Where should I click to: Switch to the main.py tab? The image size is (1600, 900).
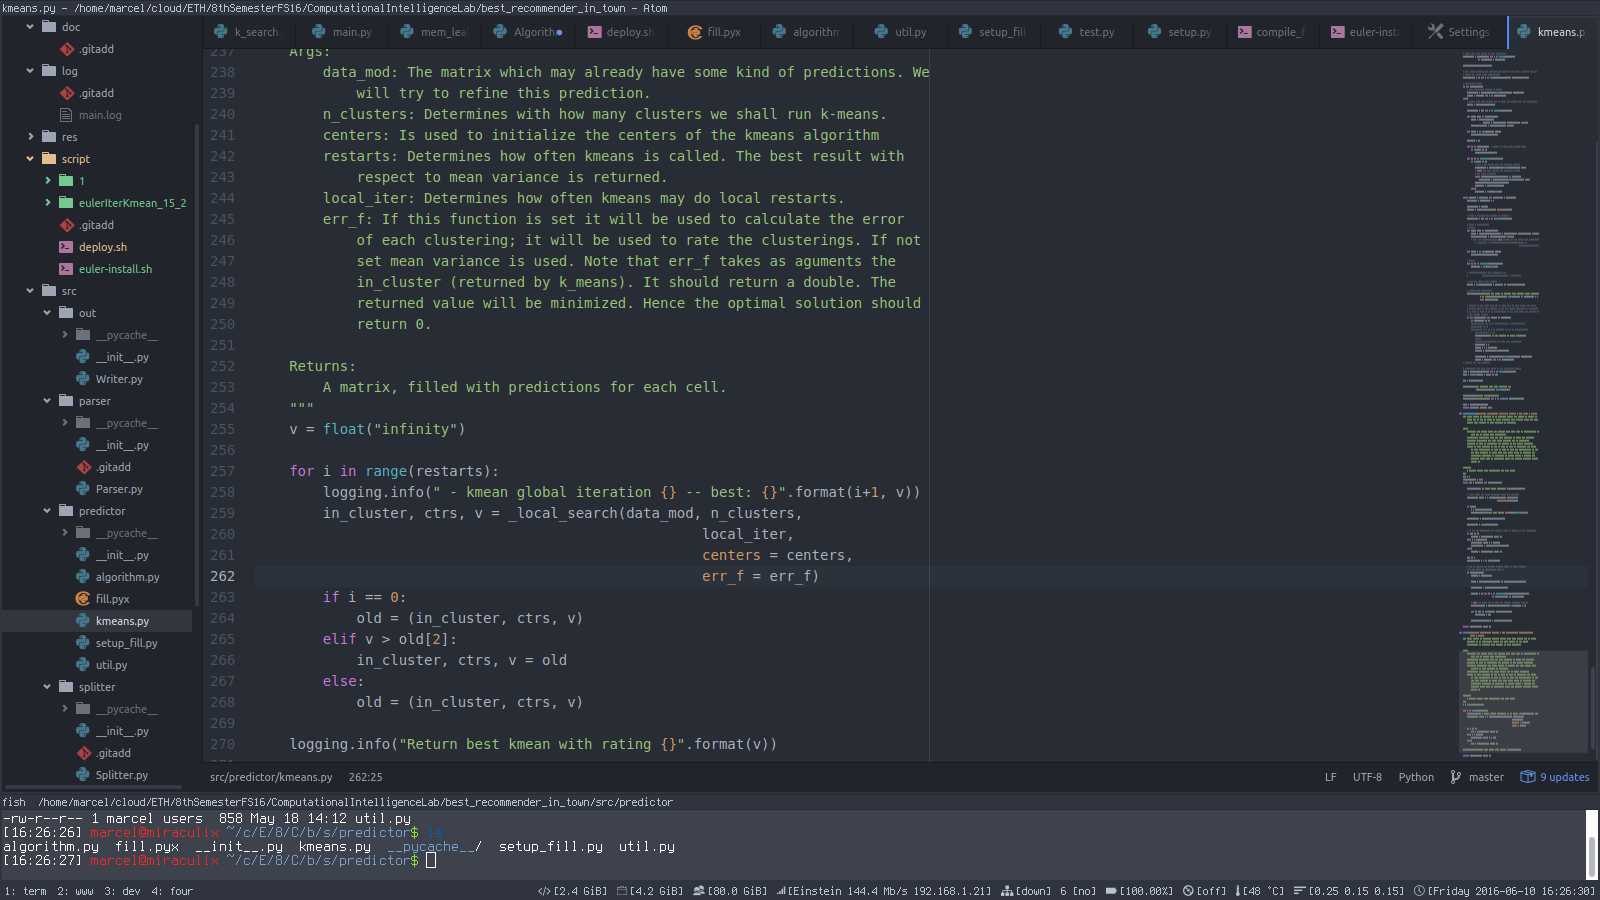click(342, 32)
